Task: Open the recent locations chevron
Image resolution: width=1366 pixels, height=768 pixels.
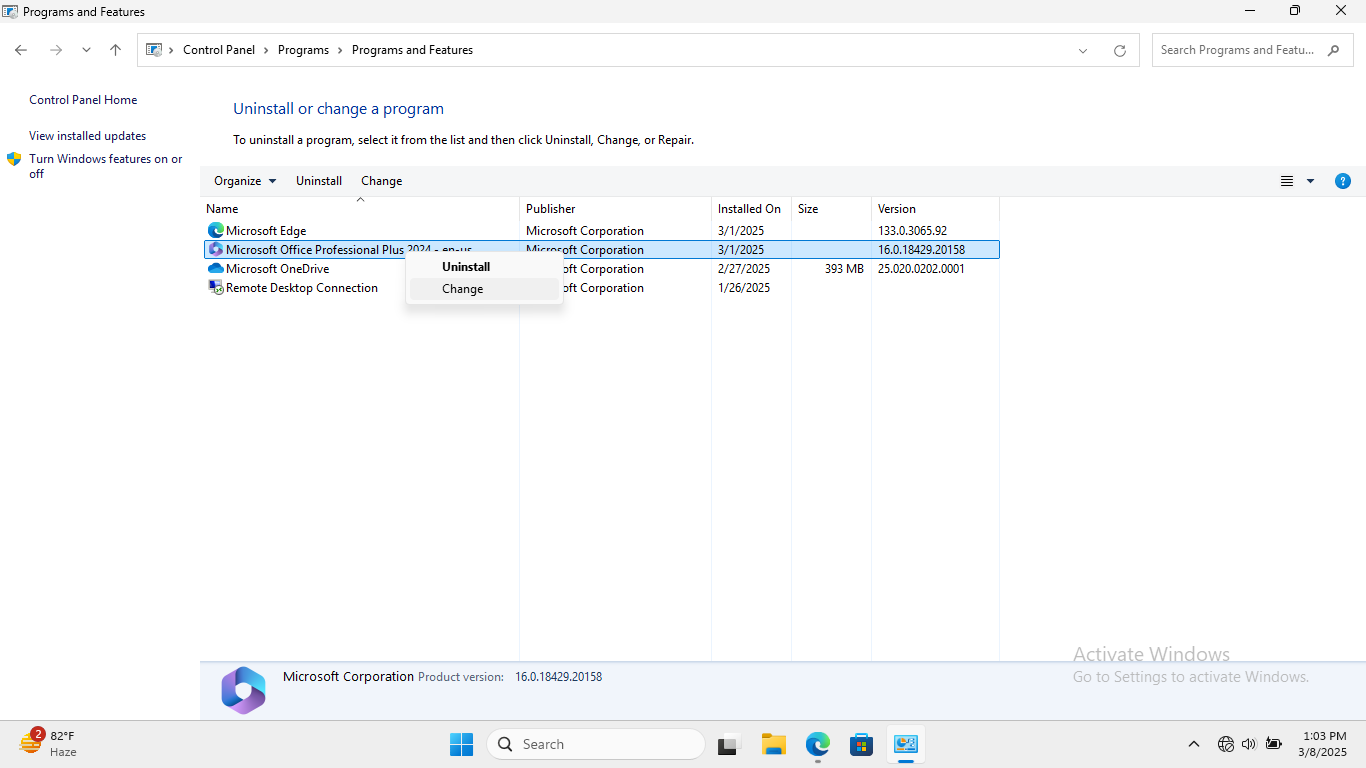Action: click(86, 50)
